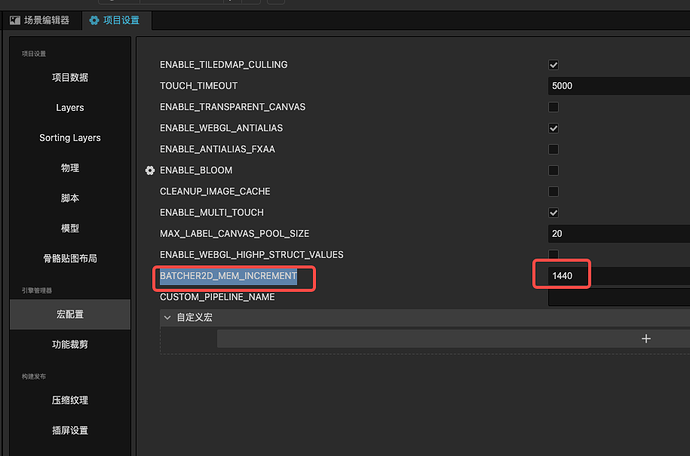Open 骨骼贴图布局 settings
The height and width of the screenshot is (456, 690).
point(70,258)
